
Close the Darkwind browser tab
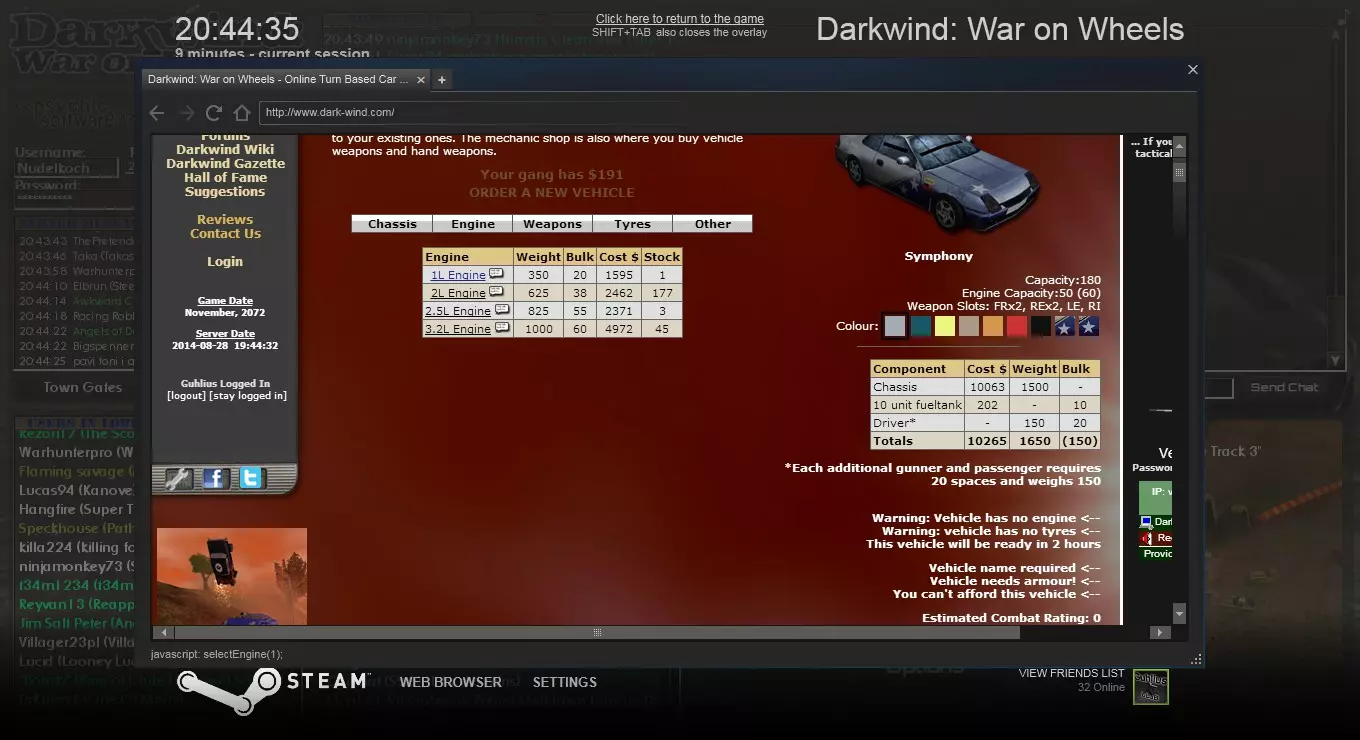point(420,80)
